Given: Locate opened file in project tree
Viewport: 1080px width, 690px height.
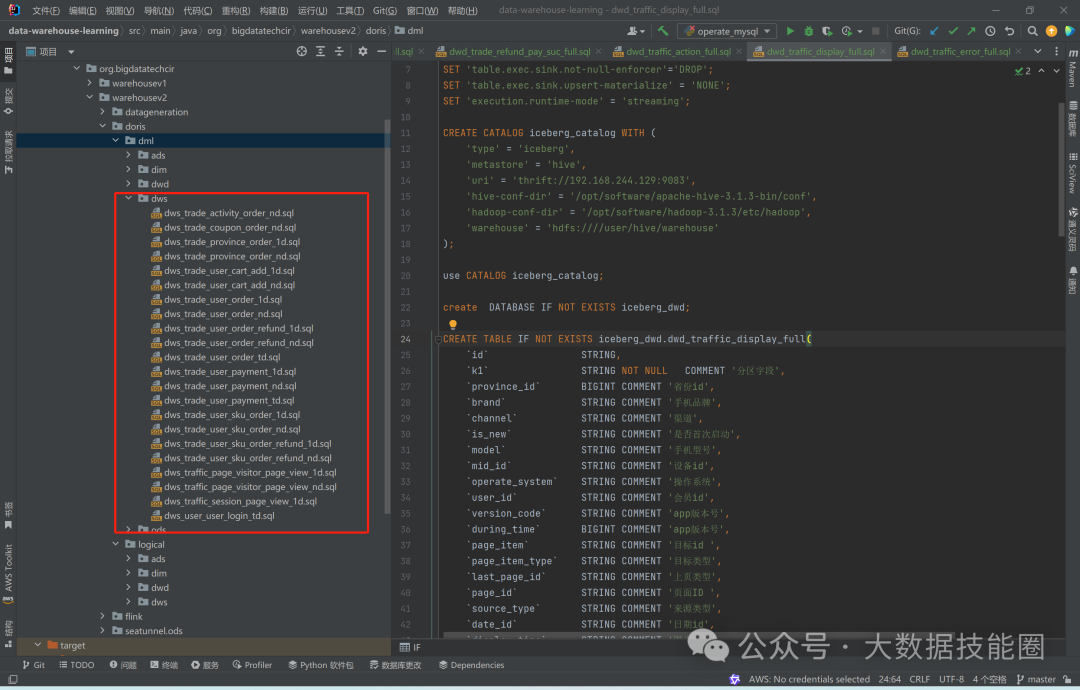Looking at the screenshot, I should pyautogui.click(x=302, y=51).
